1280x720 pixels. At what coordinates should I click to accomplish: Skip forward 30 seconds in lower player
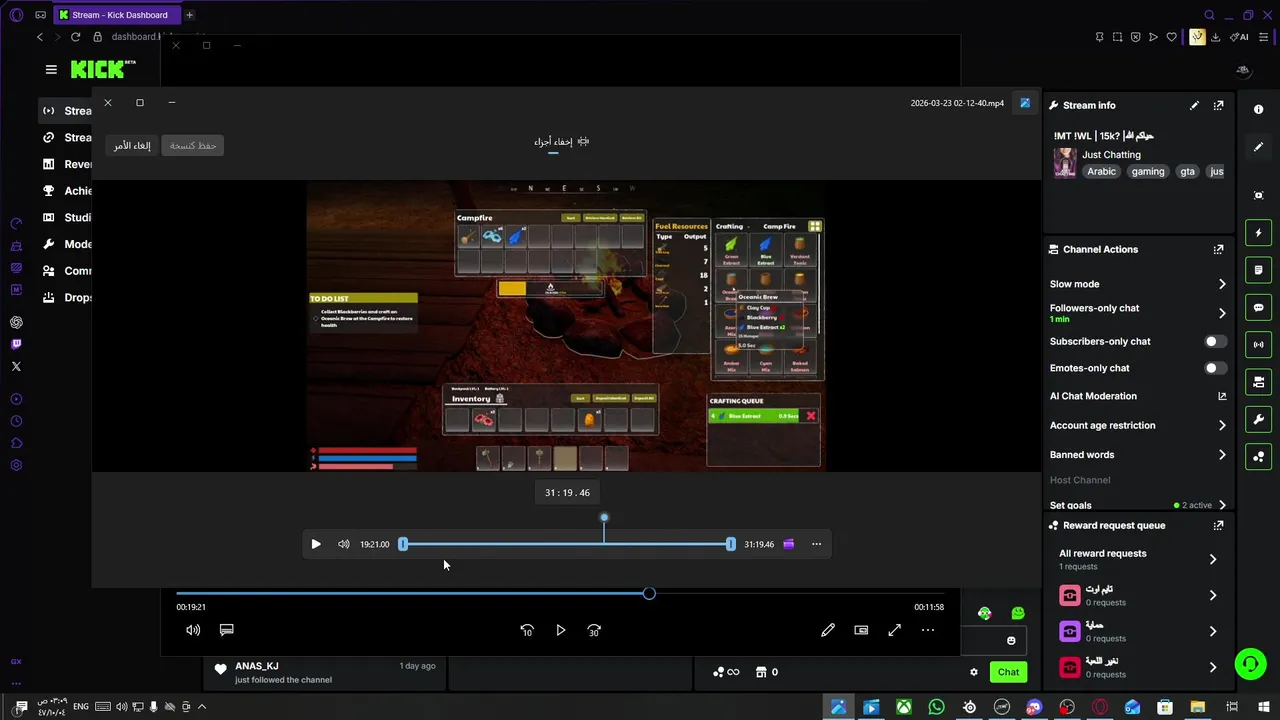pos(594,630)
